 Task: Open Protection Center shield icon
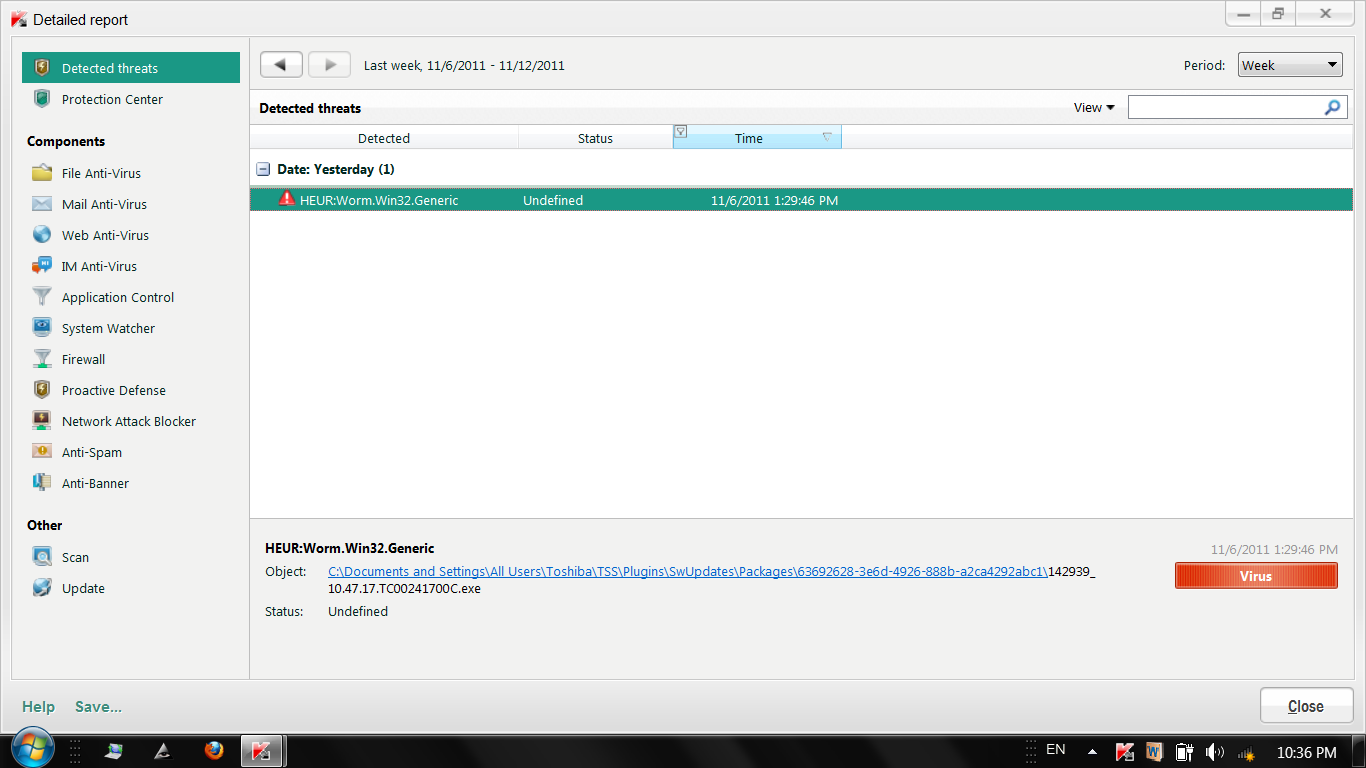(42, 99)
